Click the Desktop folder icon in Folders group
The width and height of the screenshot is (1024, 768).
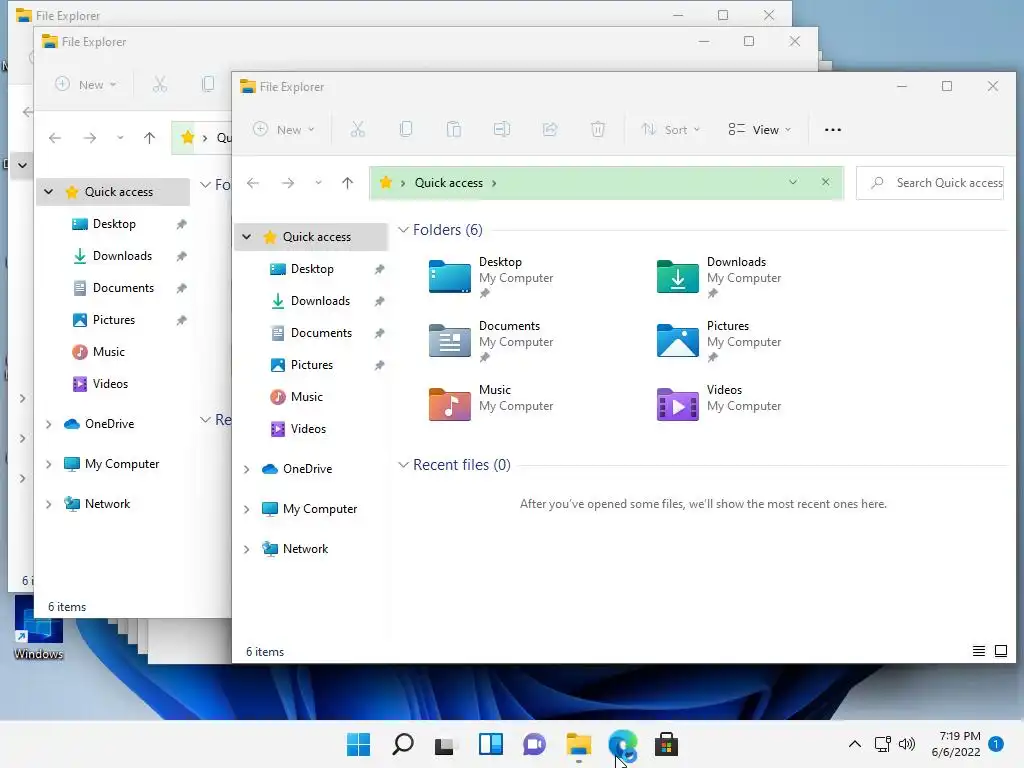click(449, 276)
